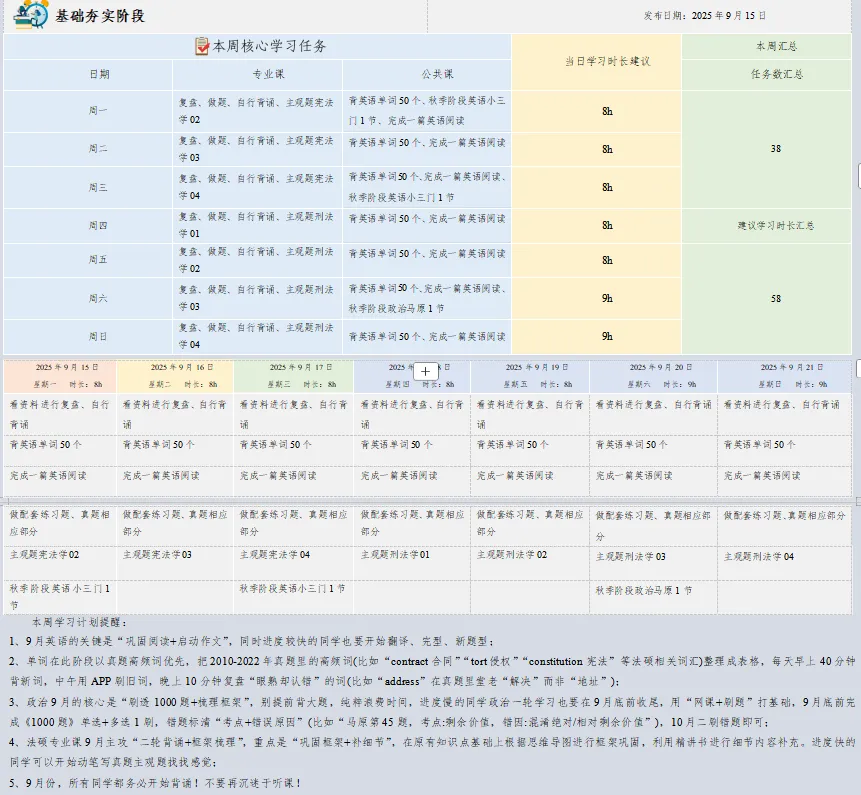Screen dimensions: 861x795
Task: Click the study desk logo icon
Action: click(30, 15)
